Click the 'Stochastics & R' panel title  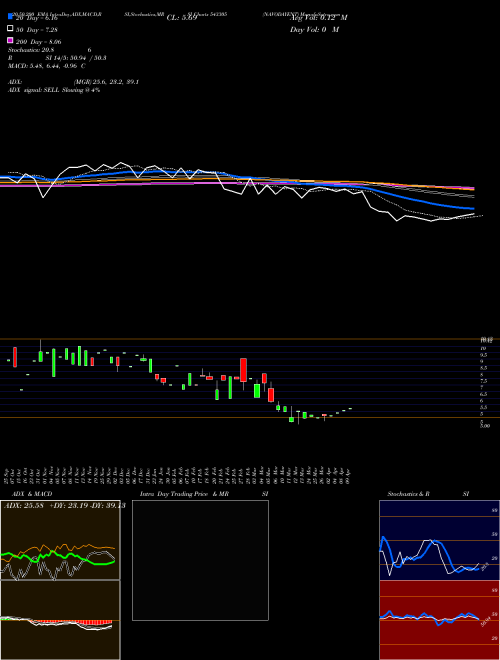[409, 494]
